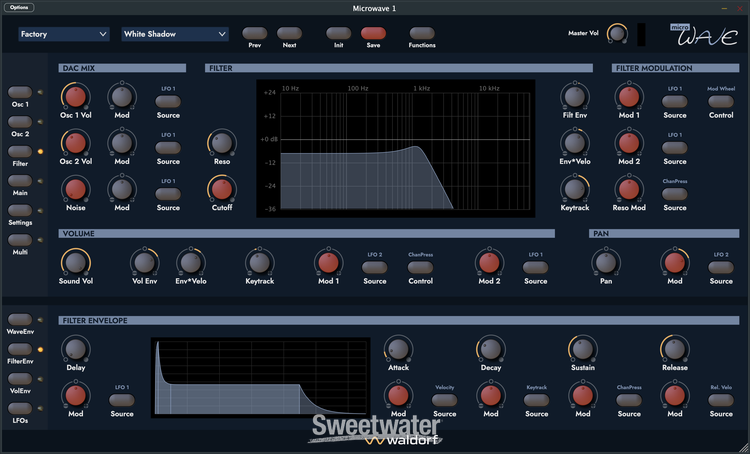Open the Options menu
Image resolution: width=750 pixels, height=454 pixels.
(19, 8)
